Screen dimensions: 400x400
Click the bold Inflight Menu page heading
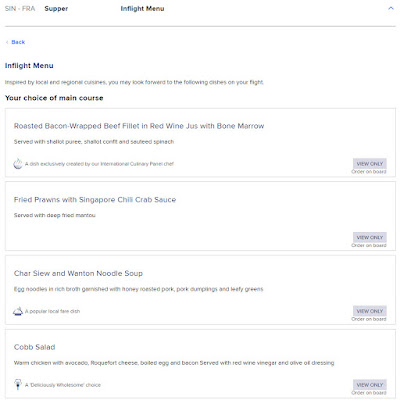pyautogui.click(x=29, y=66)
